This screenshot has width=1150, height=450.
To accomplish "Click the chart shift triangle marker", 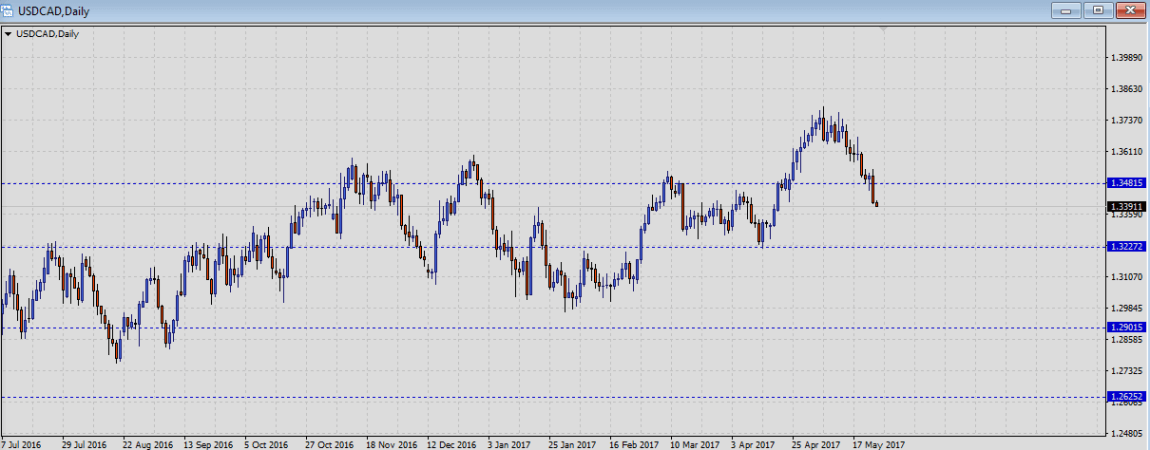I will click(883, 29).
